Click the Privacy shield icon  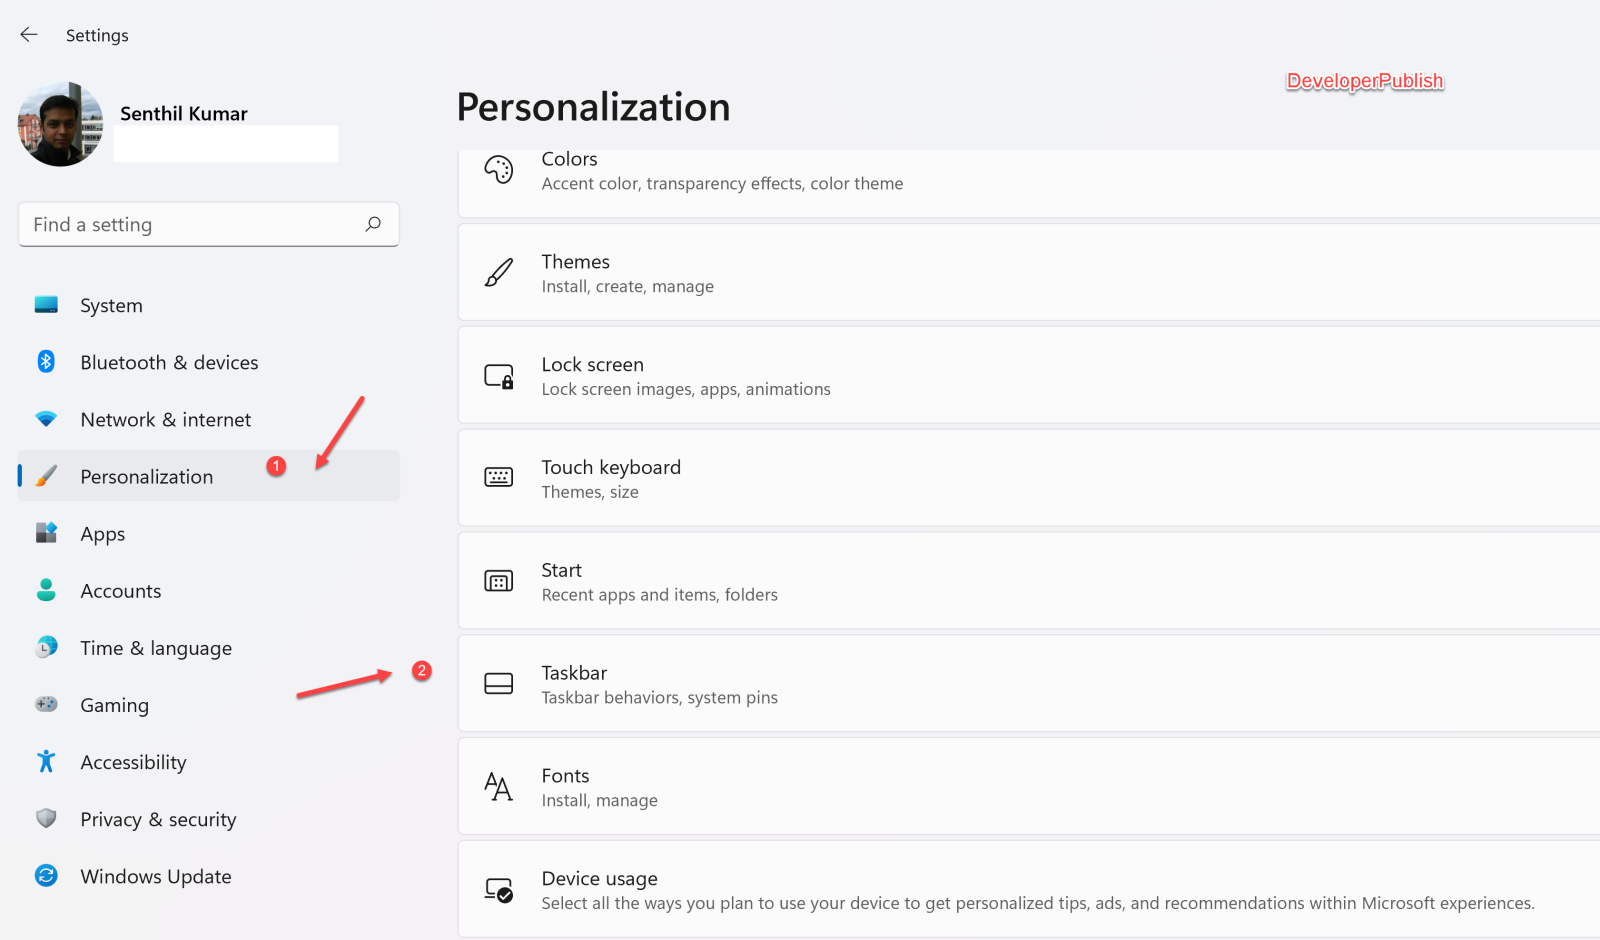[46, 819]
